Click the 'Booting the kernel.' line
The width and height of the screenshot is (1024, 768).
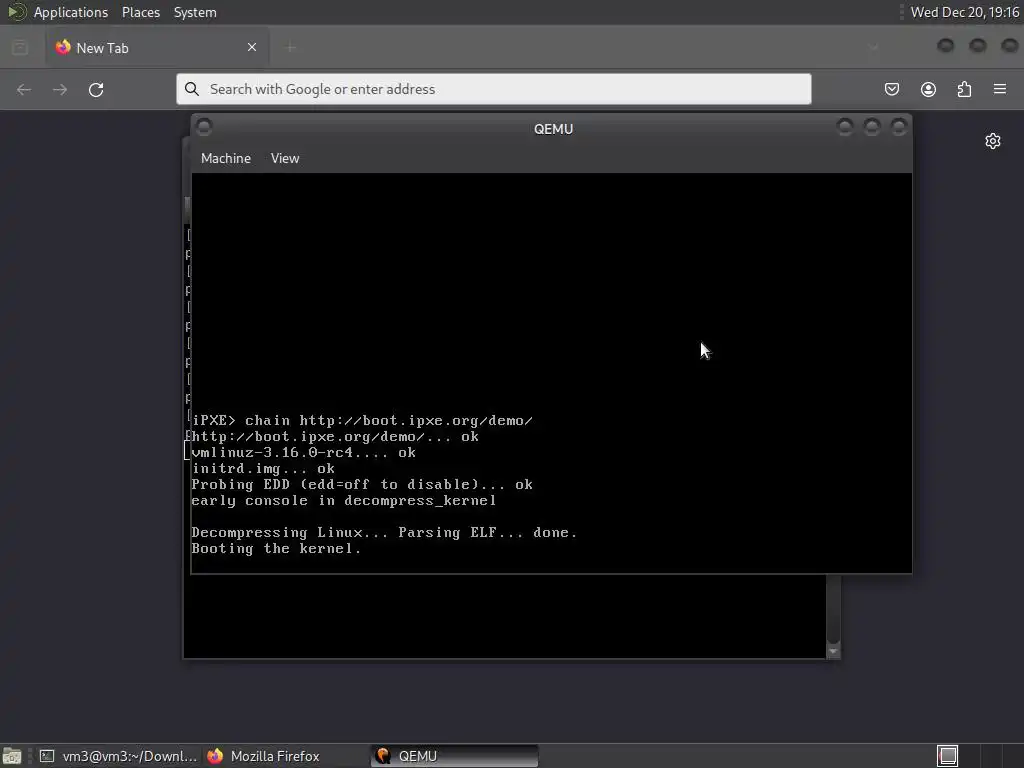tap(276, 549)
